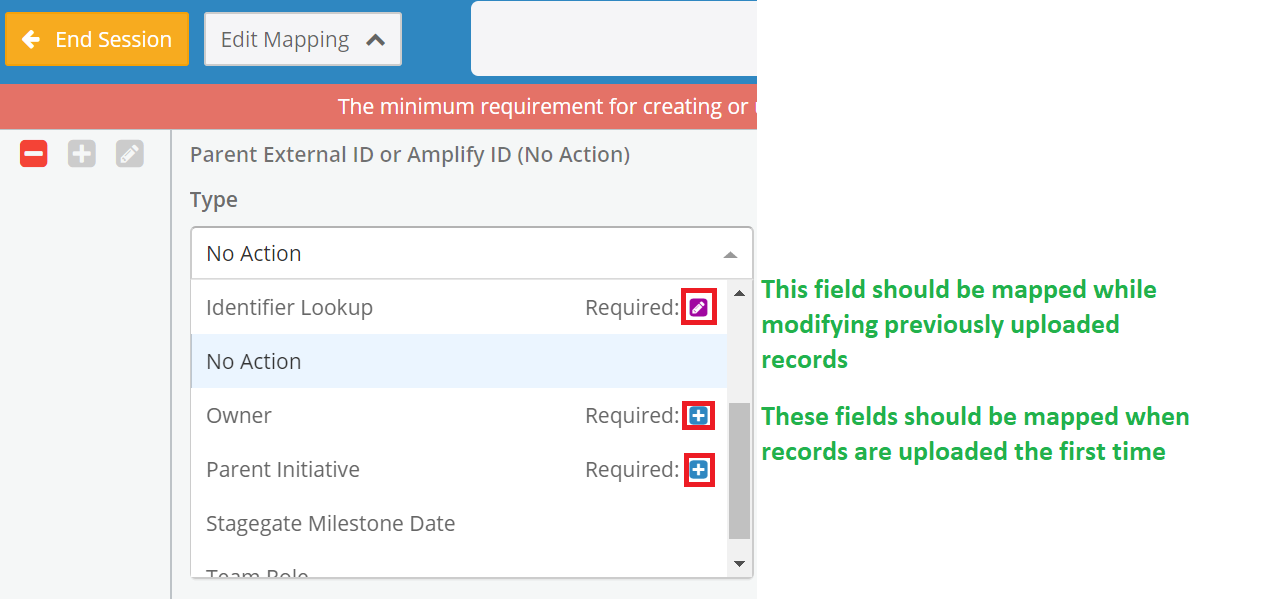
Task: Click the dropdown list scroll down arrow
Action: (x=739, y=564)
